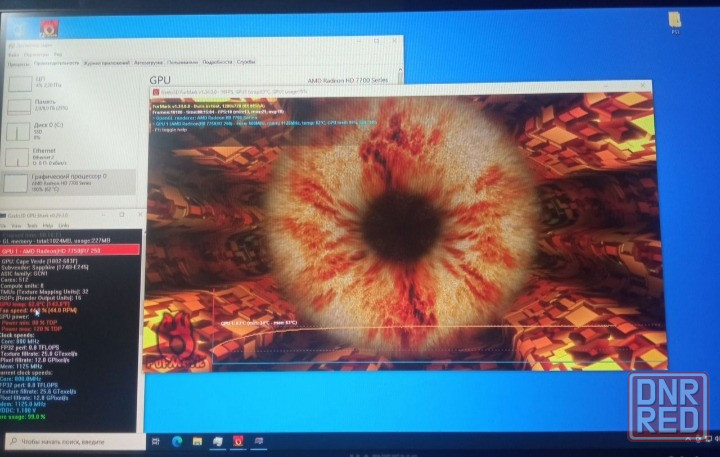Click the FurMark window title bar icon
720x457 pixels.
[x=156, y=92]
